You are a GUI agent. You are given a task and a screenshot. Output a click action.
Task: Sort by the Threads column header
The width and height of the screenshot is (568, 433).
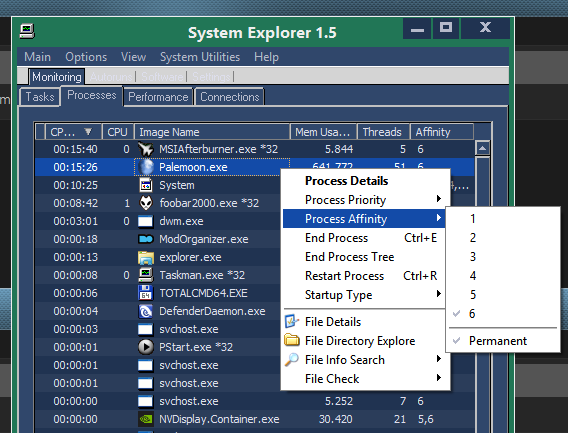tap(384, 132)
